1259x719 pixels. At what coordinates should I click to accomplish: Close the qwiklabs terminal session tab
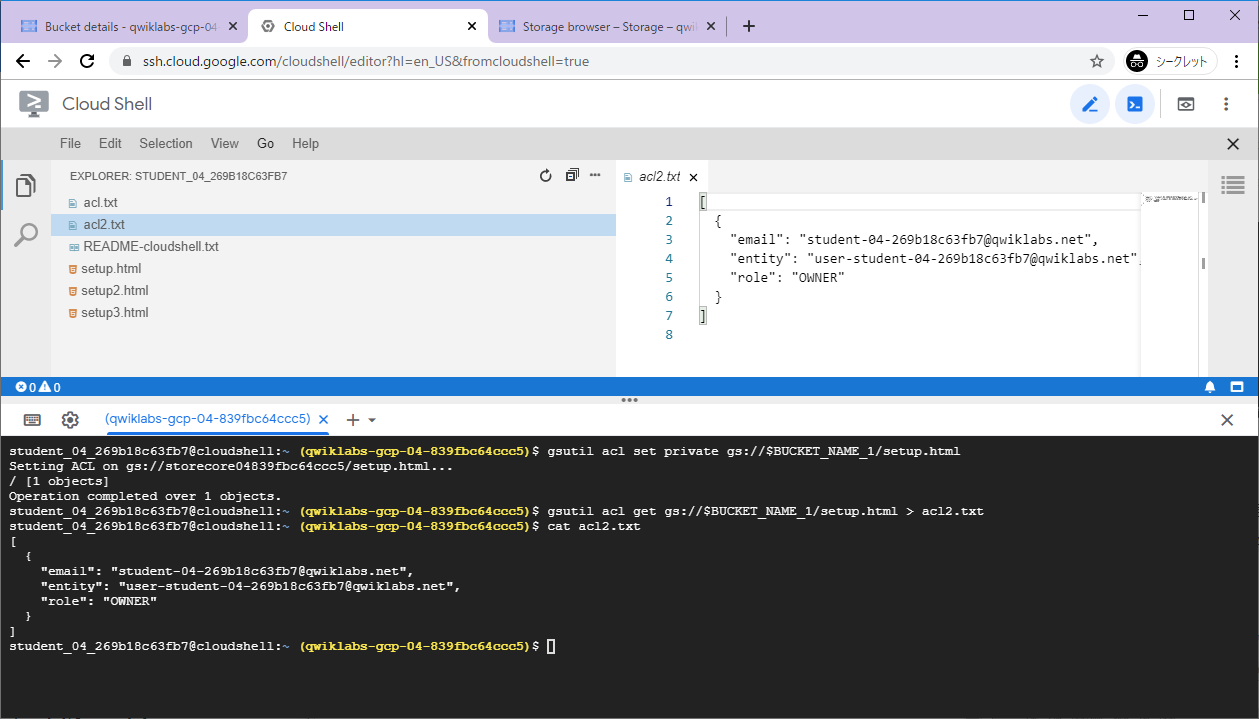323,420
